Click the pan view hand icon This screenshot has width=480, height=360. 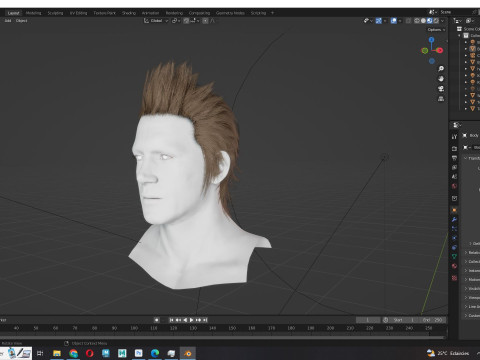click(x=441, y=79)
